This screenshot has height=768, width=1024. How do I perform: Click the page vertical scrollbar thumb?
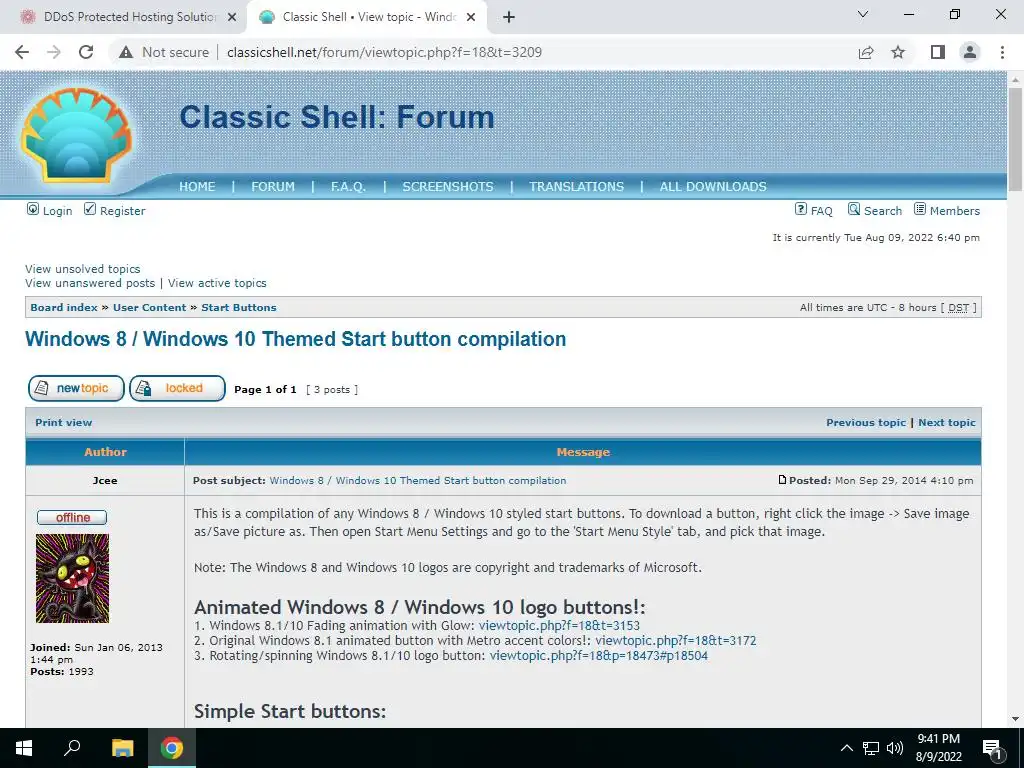[1015, 139]
